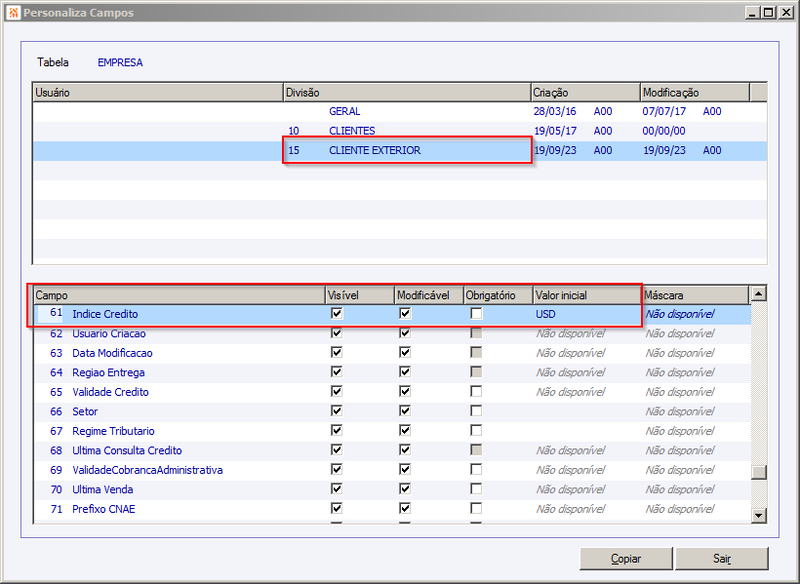The height and width of the screenshot is (584, 800).
Task: Click the application icon in the title bar
Action: tap(13, 12)
